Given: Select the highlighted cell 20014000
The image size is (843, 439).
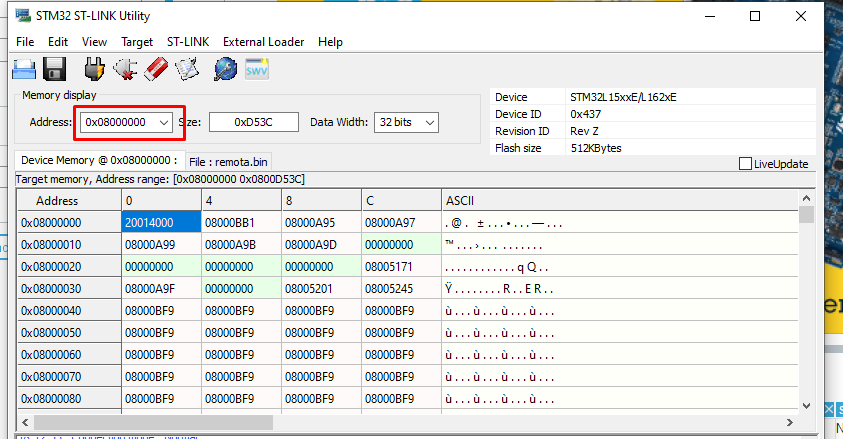Looking at the screenshot, I should pos(161,222).
